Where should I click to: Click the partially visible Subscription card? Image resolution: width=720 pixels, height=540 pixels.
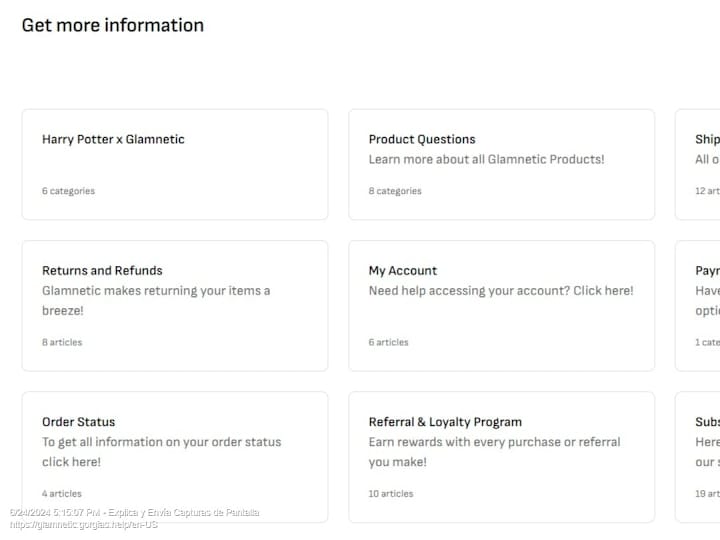(698, 457)
